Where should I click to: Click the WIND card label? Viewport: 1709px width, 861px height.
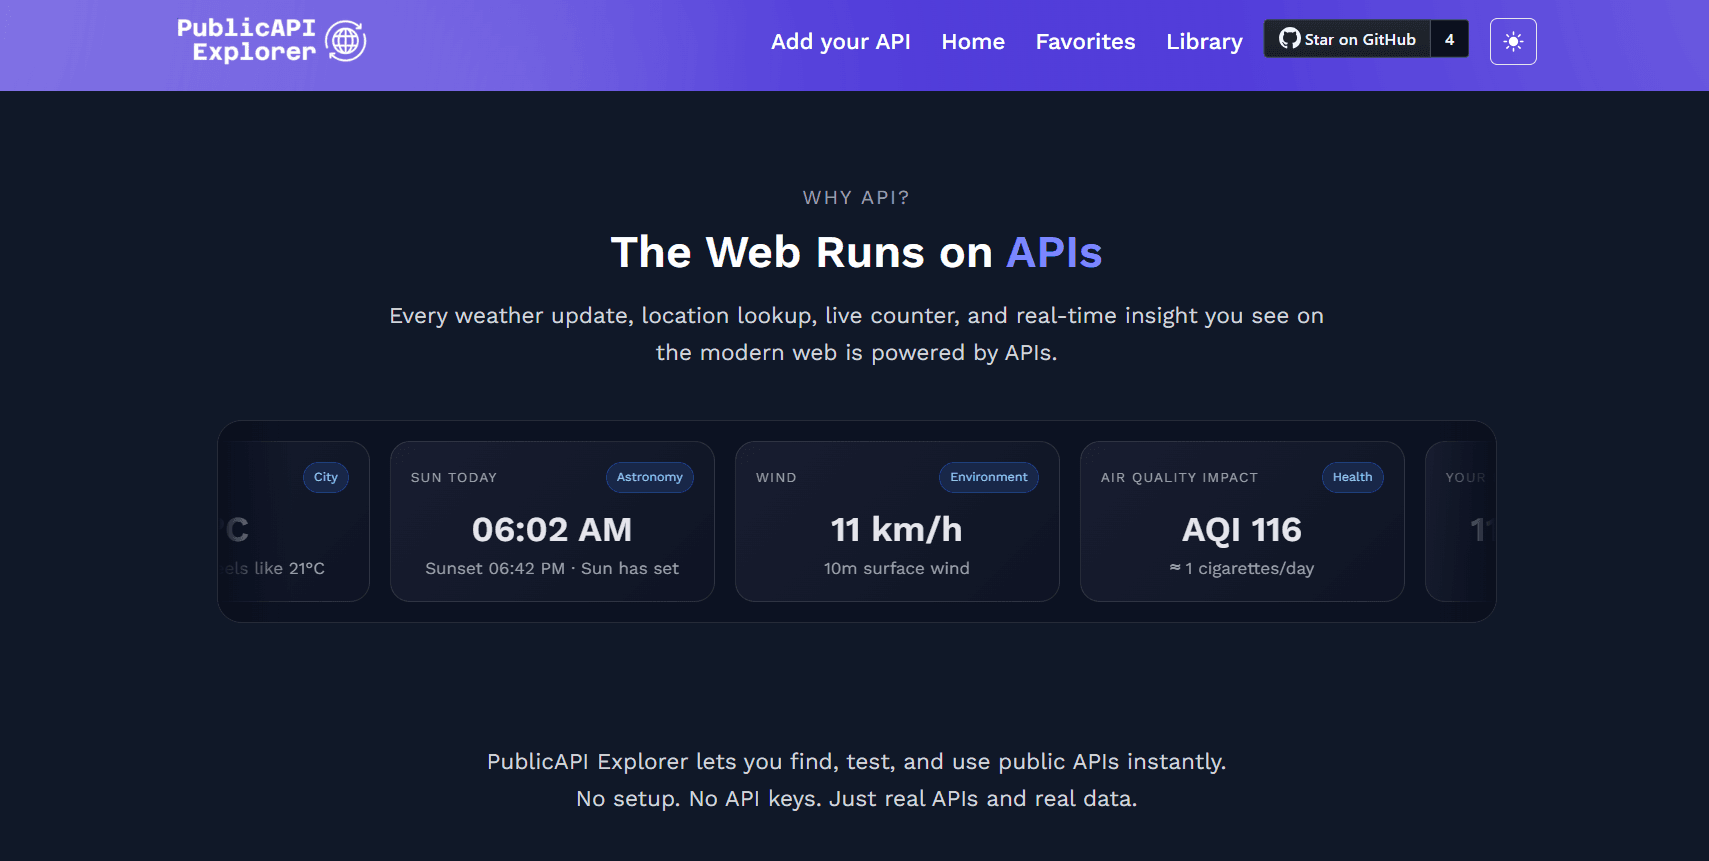pyautogui.click(x=776, y=478)
